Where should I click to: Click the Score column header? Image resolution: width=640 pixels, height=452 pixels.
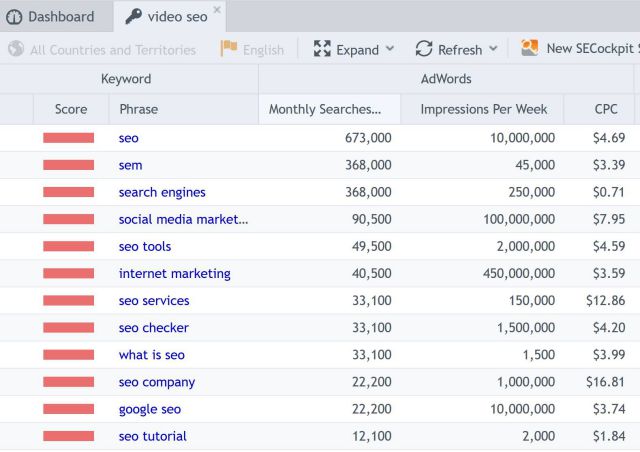(71, 110)
